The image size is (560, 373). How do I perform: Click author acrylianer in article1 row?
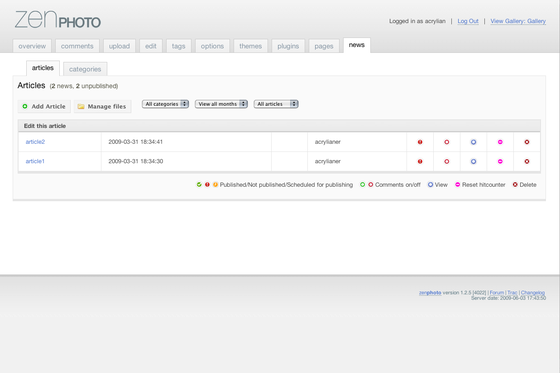point(328,161)
